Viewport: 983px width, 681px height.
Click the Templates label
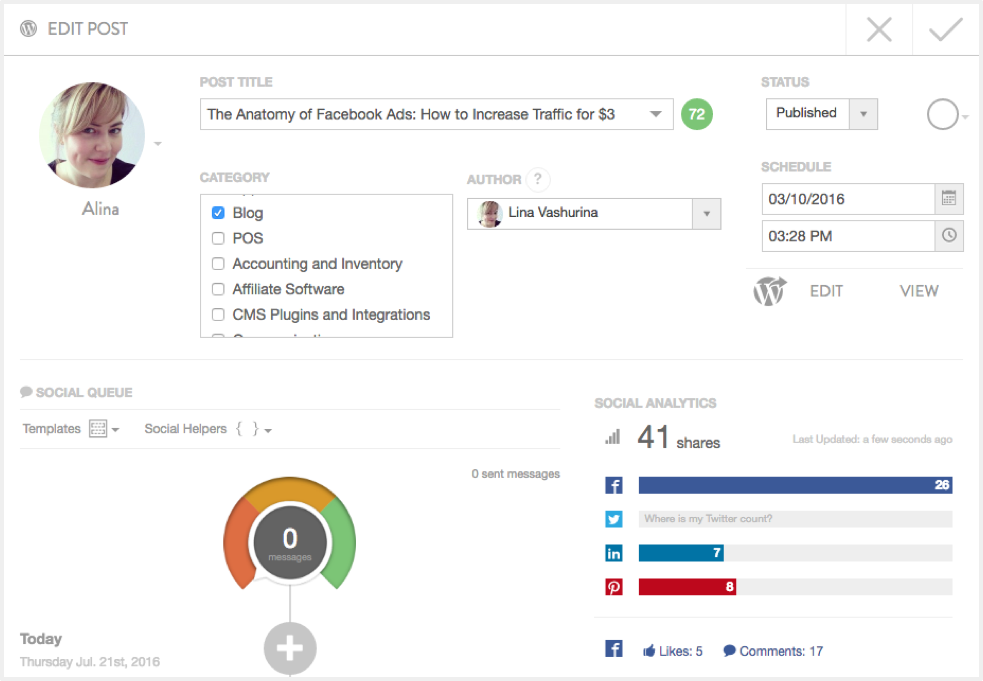[51, 429]
